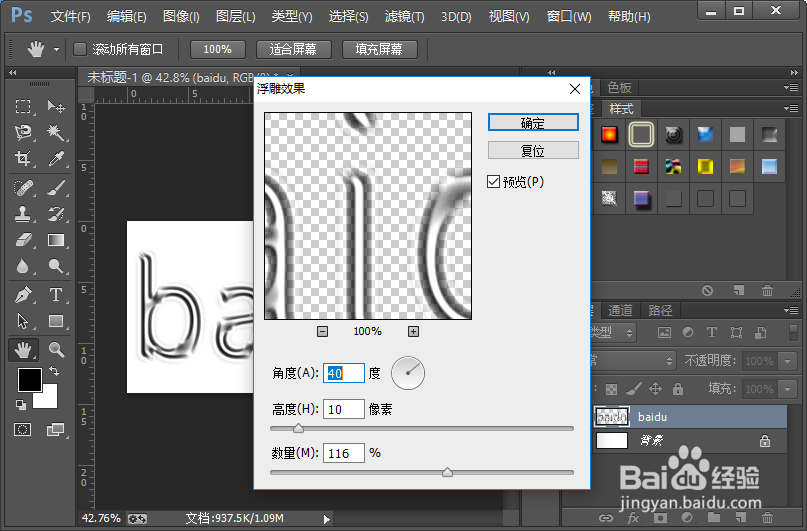This screenshot has width=807, height=531.
Task: Select the Eyedropper tool
Action: pyautogui.click(x=56, y=158)
